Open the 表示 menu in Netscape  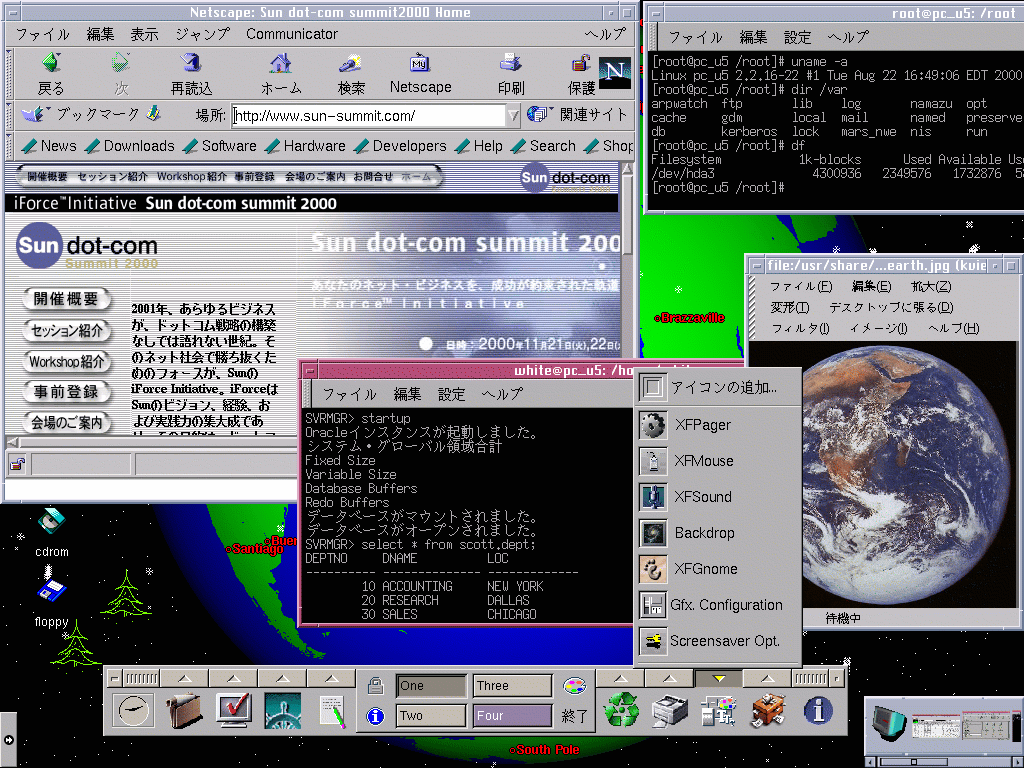144,34
